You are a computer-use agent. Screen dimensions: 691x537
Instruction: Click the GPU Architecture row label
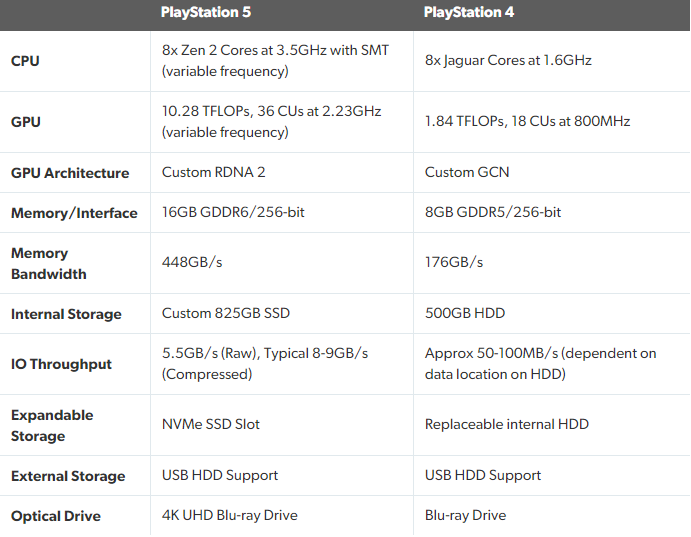coord(70,173)
